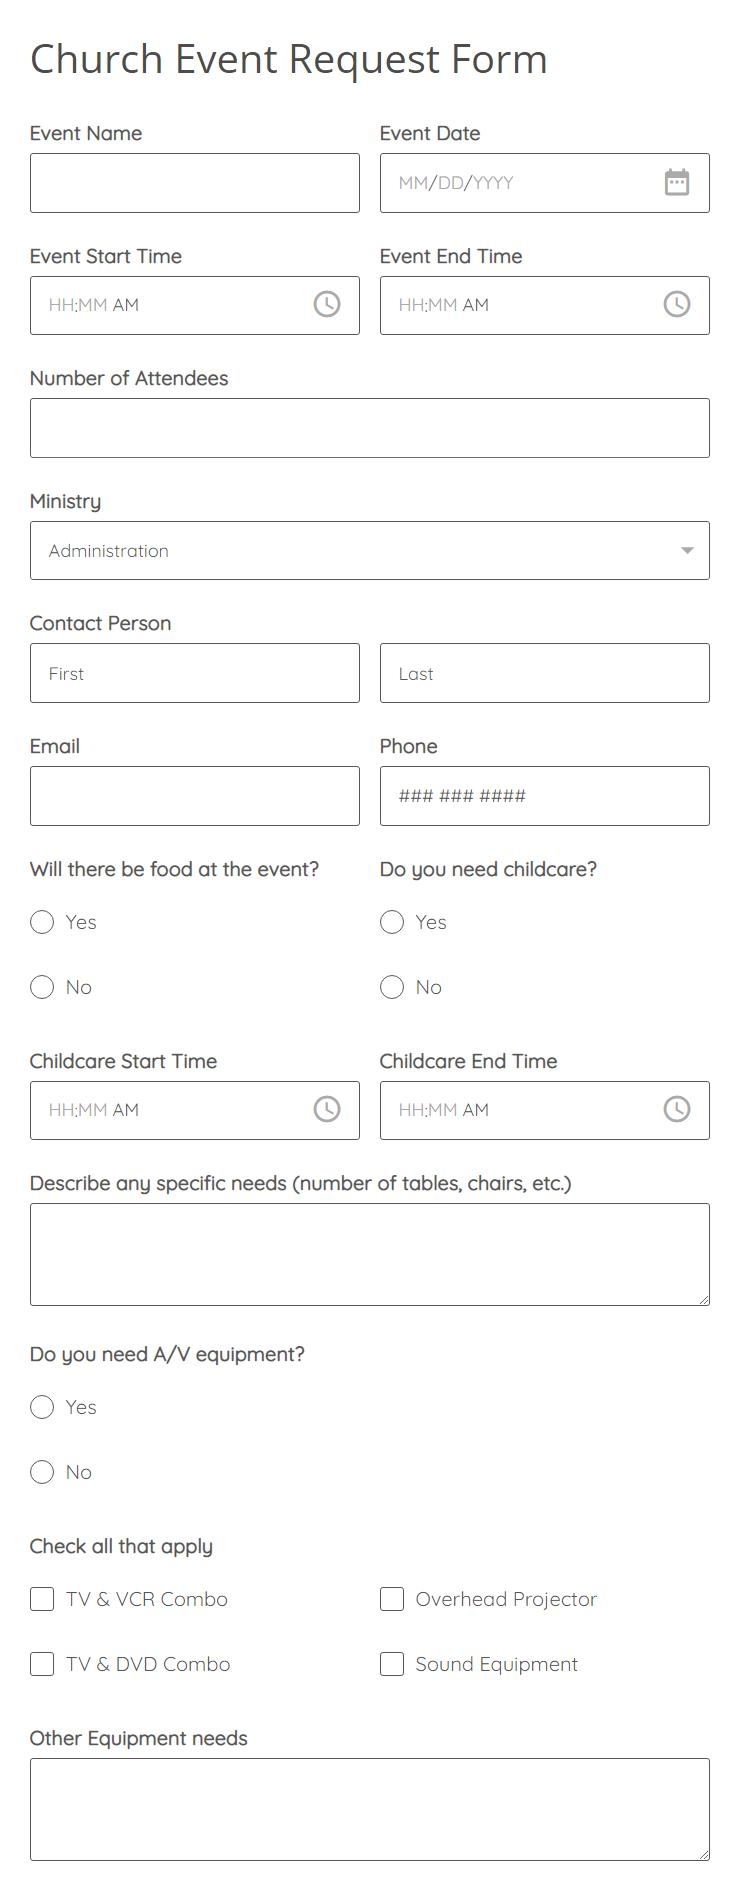Viewport: 740px width, 1880px height.
Task: Check the Overhead Projector box
Action: point(391,1599)
